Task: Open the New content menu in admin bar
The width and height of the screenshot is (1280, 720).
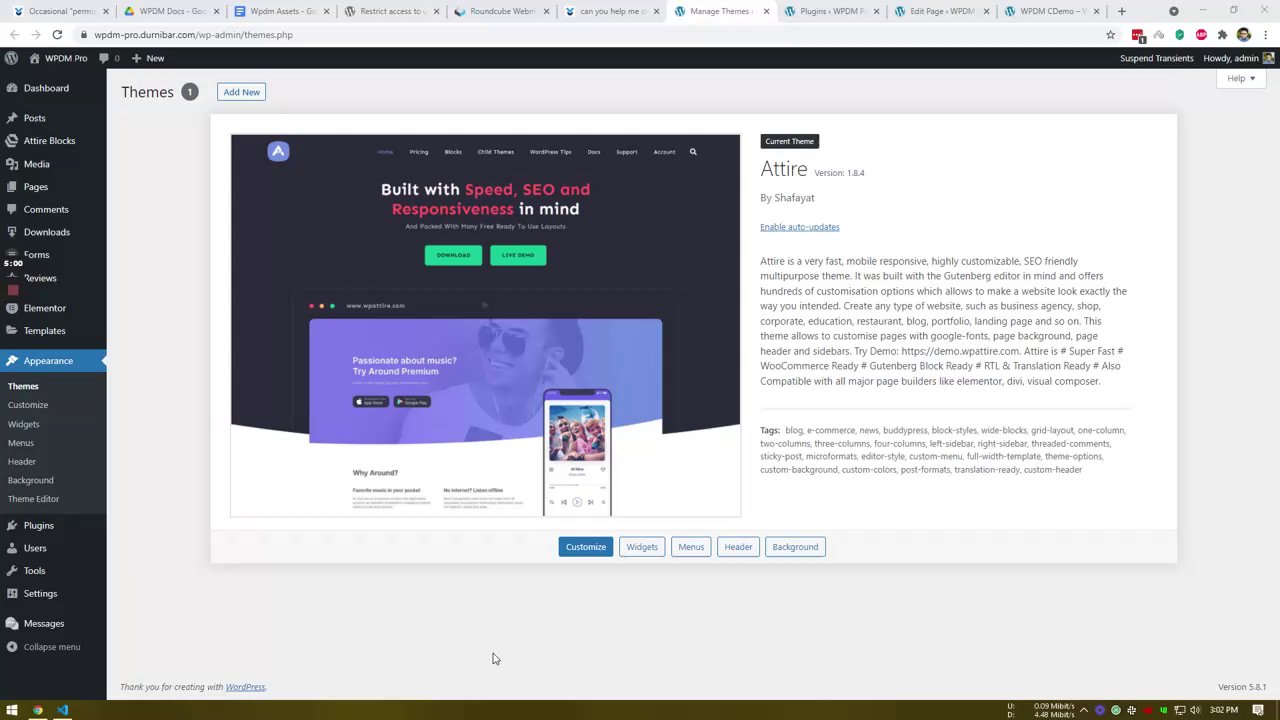Action: (x=147, y=58)
